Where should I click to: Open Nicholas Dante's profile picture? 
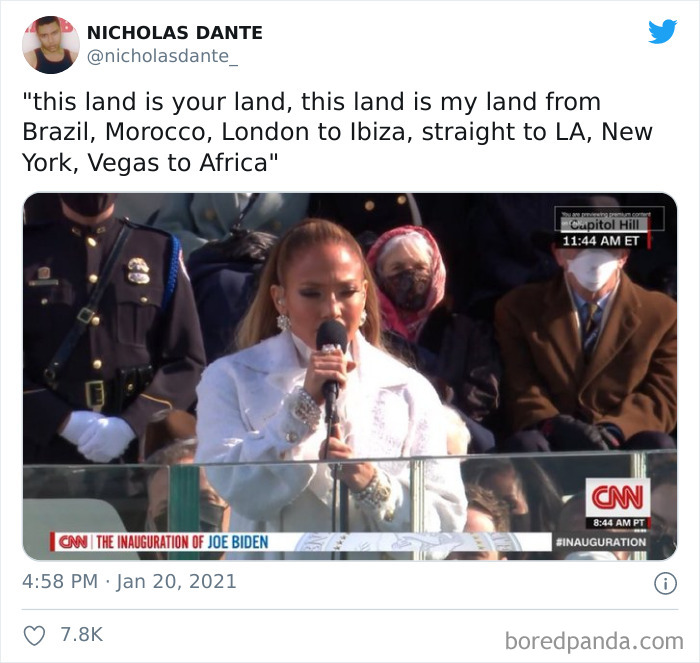click(x=51, y=45)
